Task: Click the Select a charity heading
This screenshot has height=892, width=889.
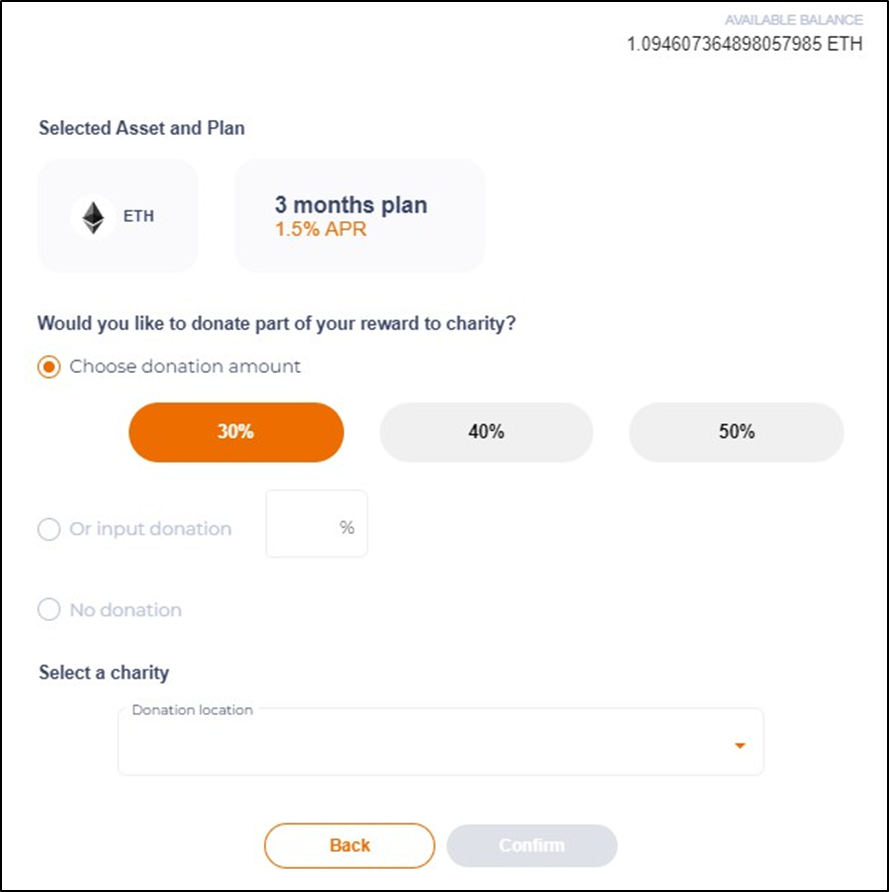Action: (104, 672)
